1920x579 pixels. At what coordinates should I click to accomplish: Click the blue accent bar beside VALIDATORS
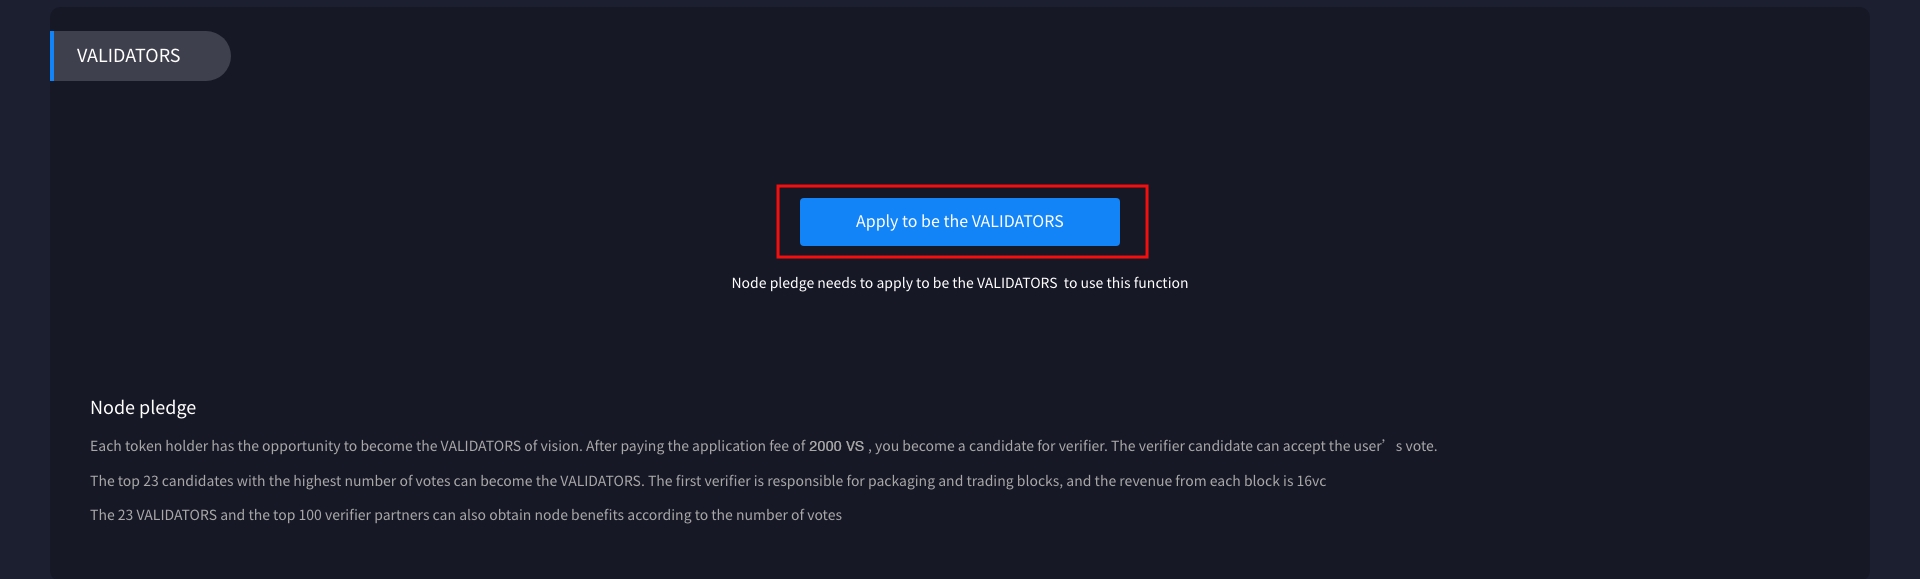(x=52, y=56)
